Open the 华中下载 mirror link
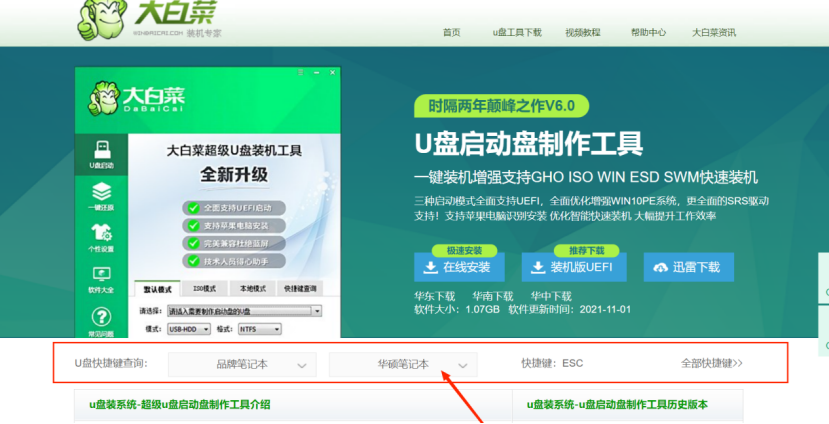The width and height of the screenshot is (829, 424). (x=551, y=296)
